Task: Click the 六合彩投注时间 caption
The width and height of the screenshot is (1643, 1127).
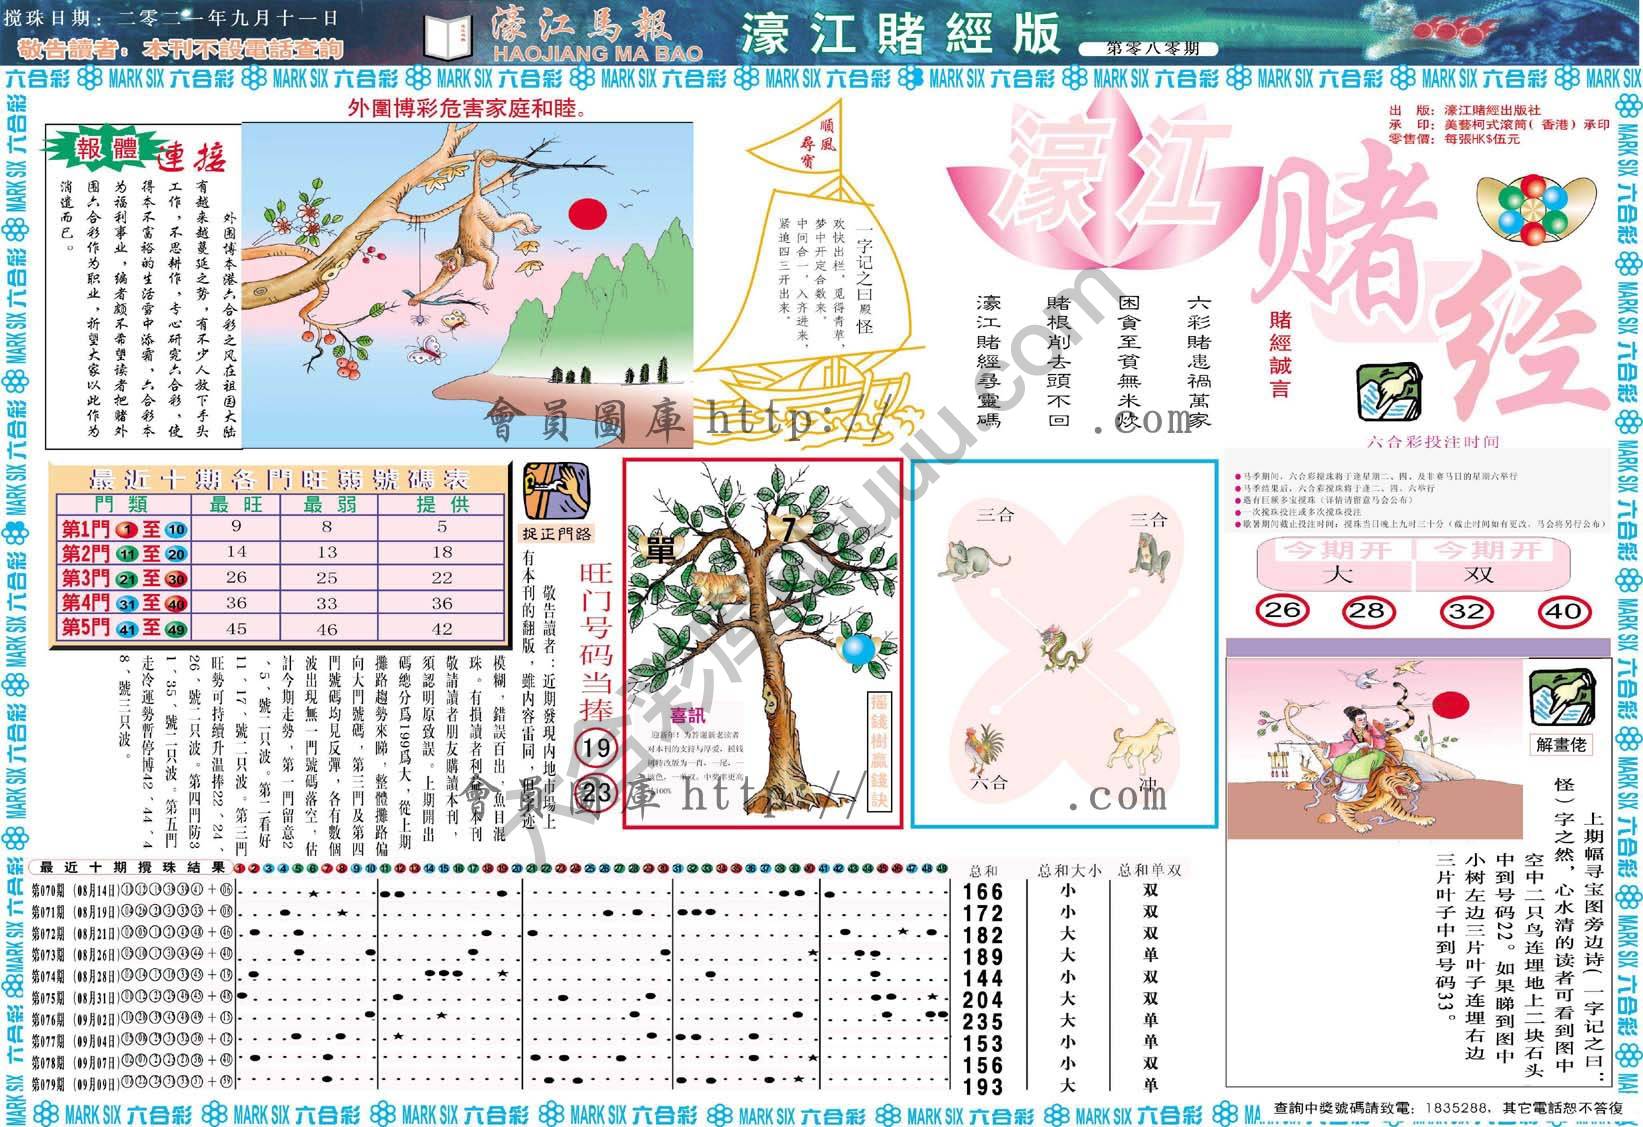Action: coord(1434,442)
